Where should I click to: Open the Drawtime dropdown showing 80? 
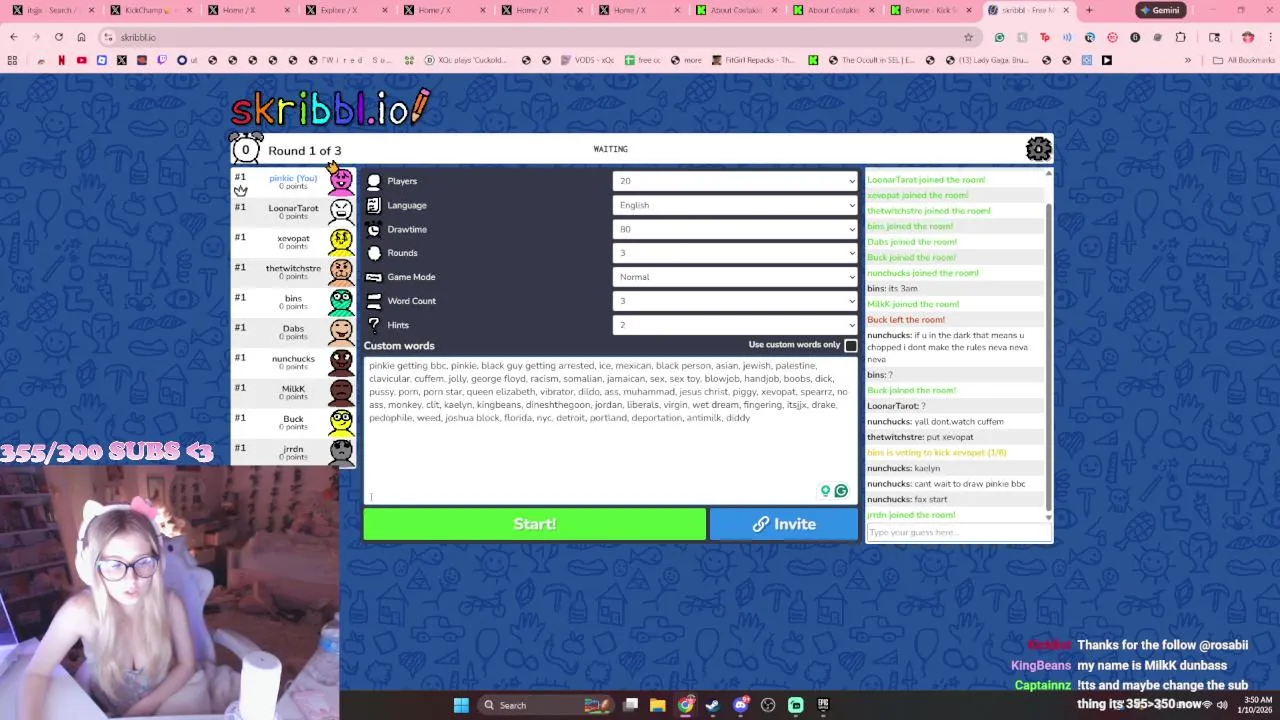[735, 229]
